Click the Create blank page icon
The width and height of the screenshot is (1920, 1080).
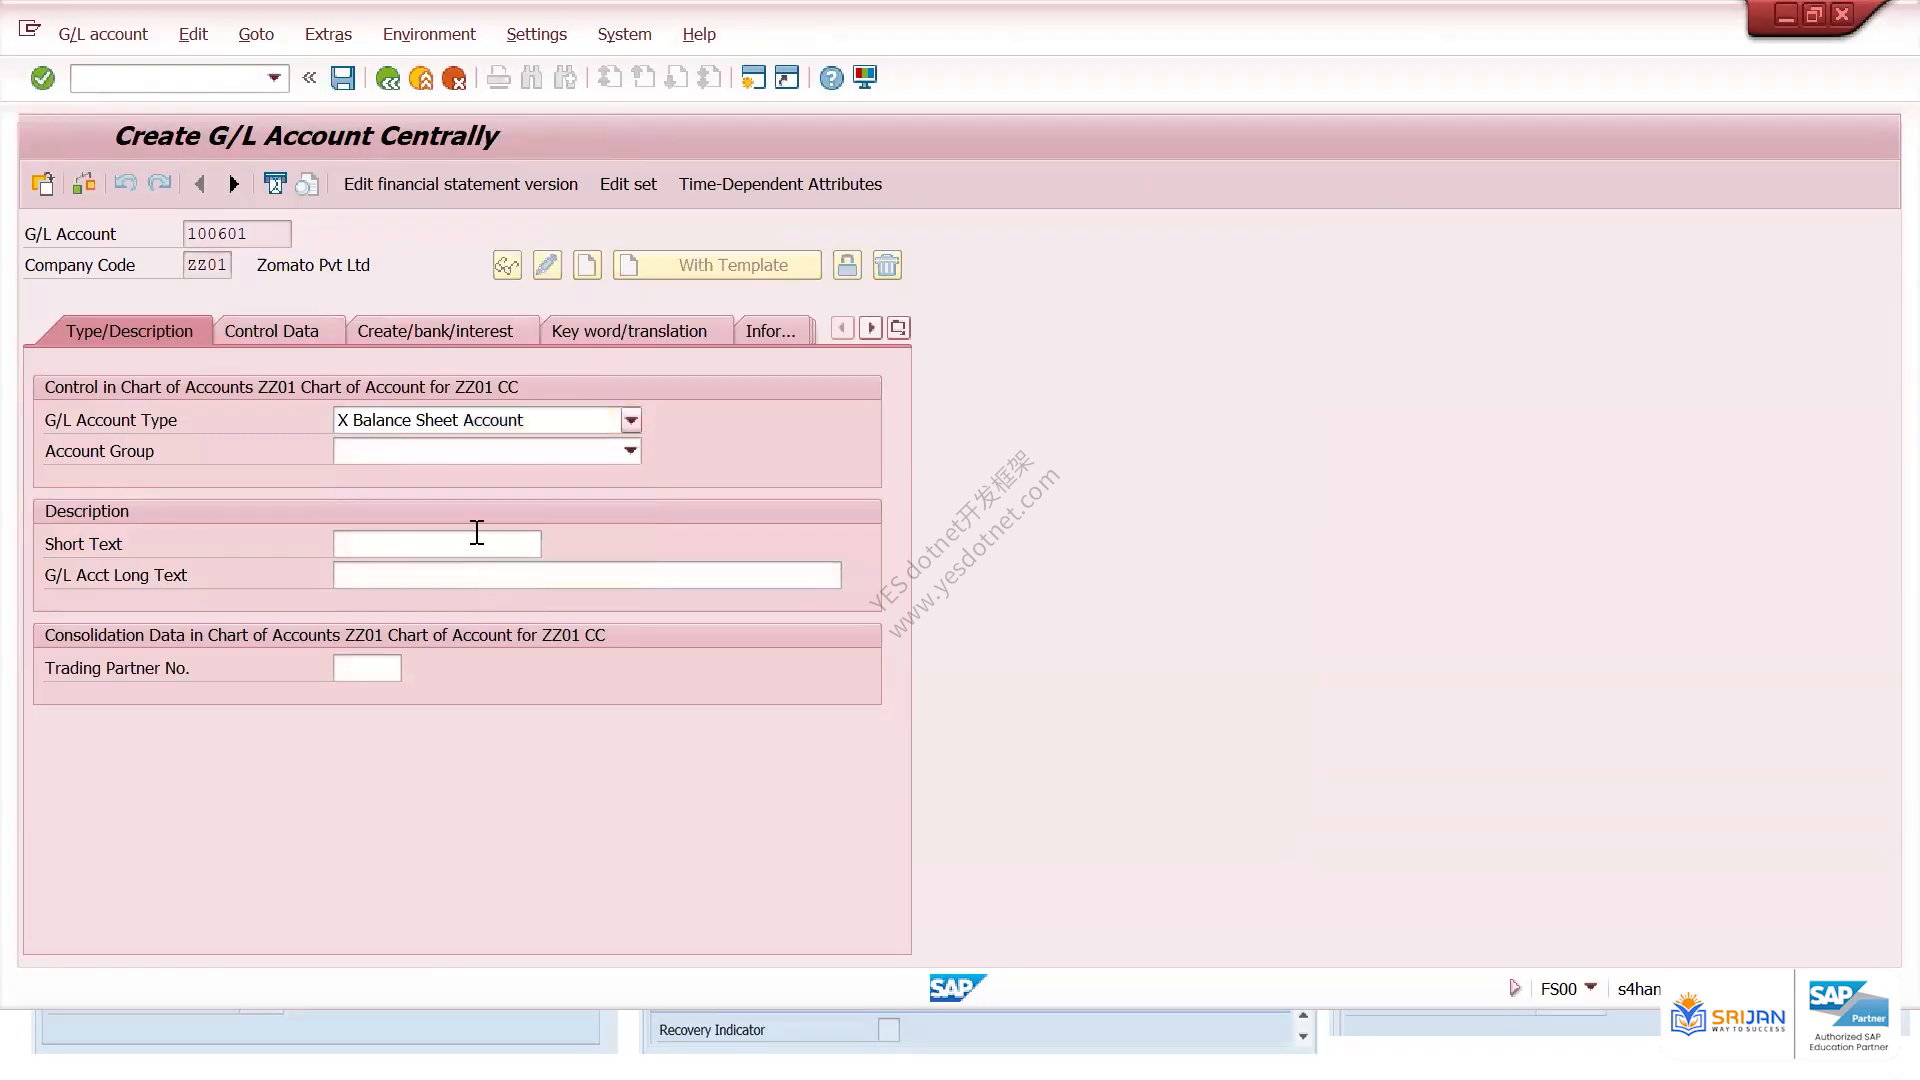tap(587, 265)
